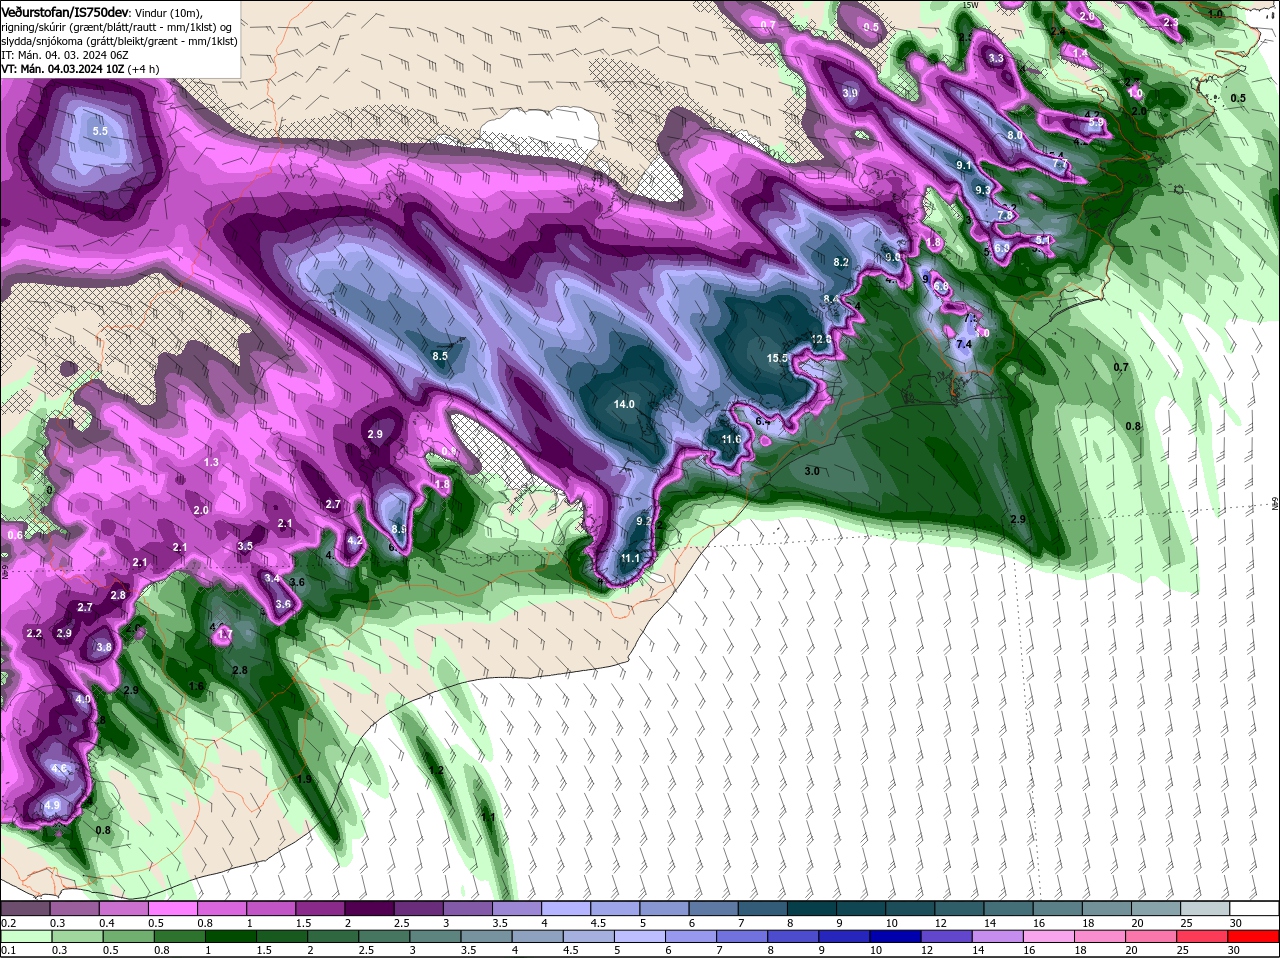Select the 5.5 value on the map
The width and height of the screenshot is (1280, 958).
(100, 131)
